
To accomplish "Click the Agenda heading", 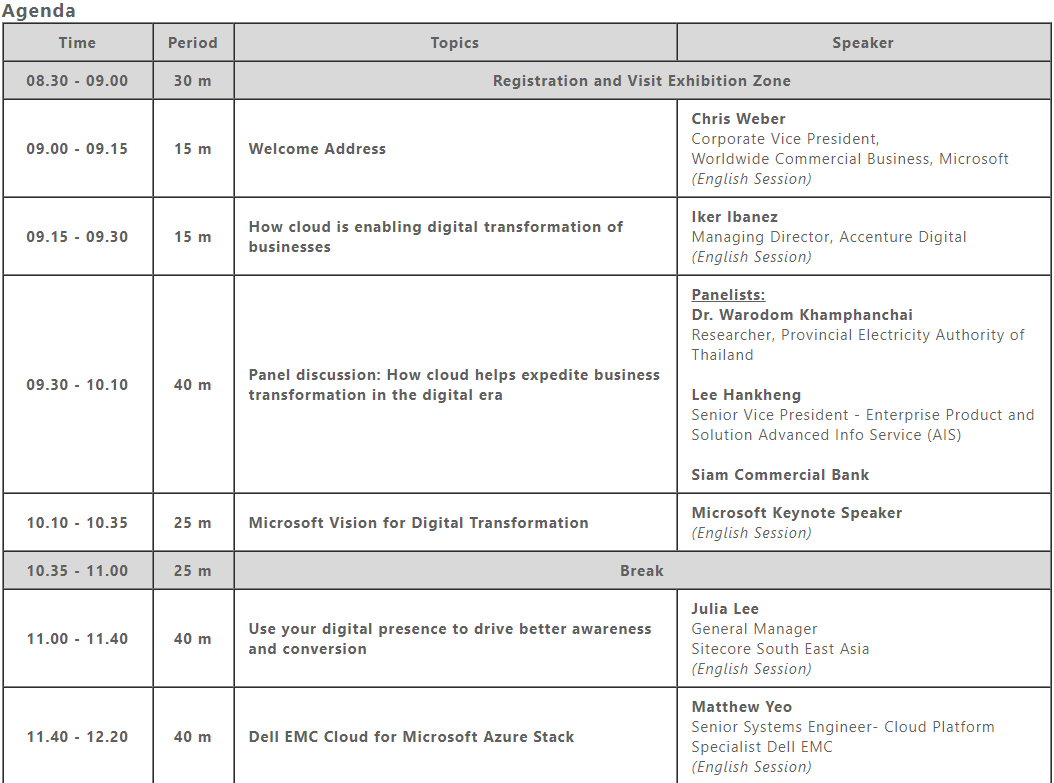I will pyautogui.click(x=40, y=11).
